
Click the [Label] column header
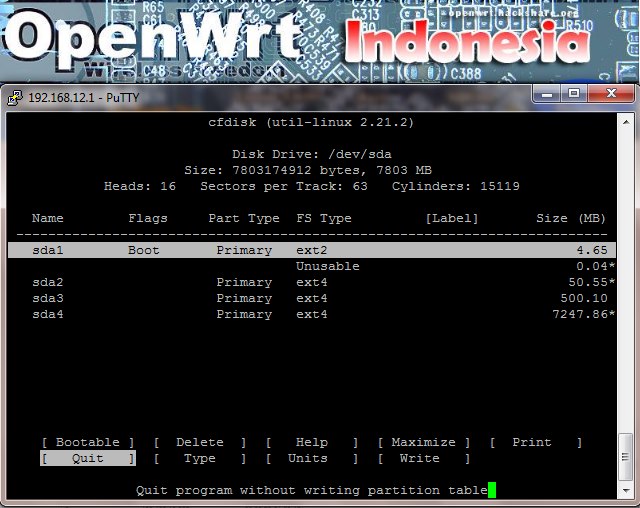(452, 218)
